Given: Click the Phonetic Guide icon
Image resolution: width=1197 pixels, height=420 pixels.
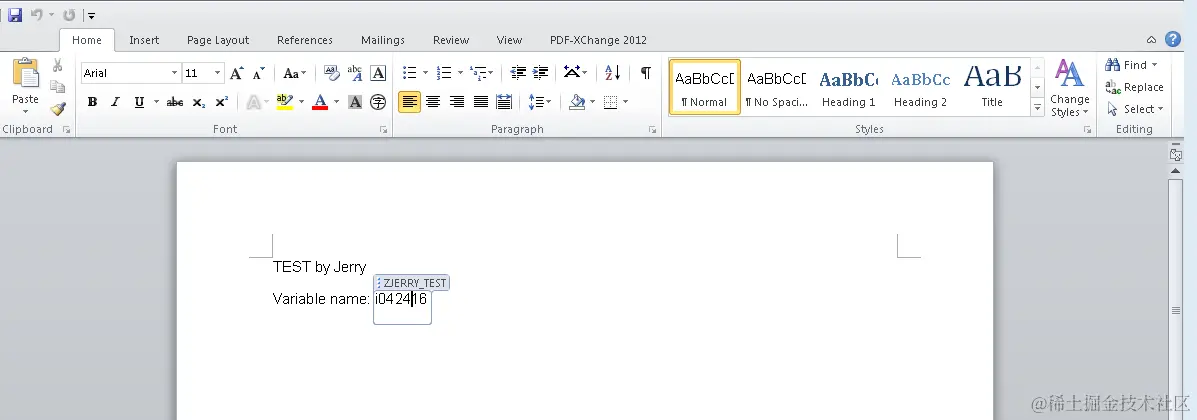Looking at the screenshot, I should pyautogui.click(x=354, y=73).
